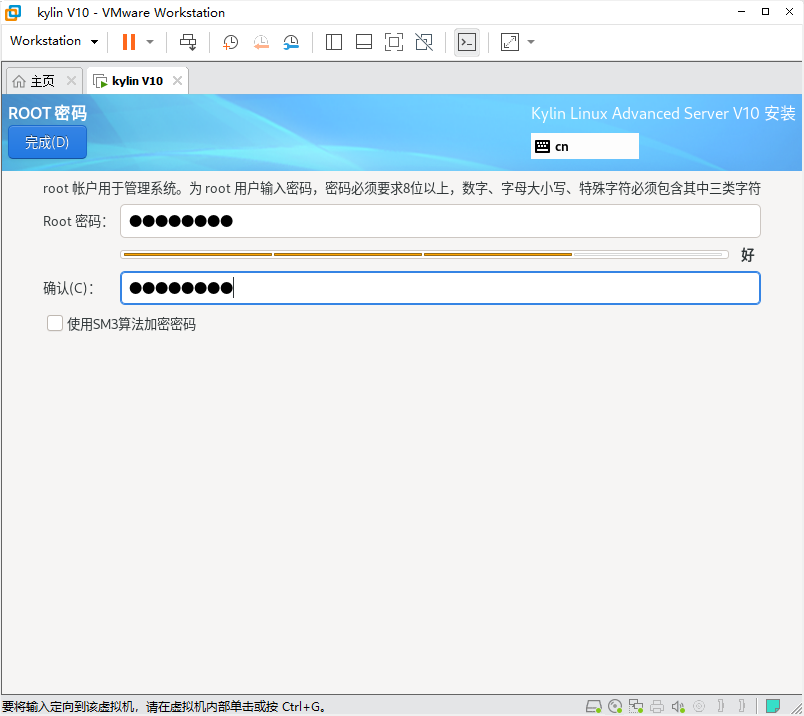The image size is (804, 716).
Task: Click the printer status icon
Action: coord(657,706)
